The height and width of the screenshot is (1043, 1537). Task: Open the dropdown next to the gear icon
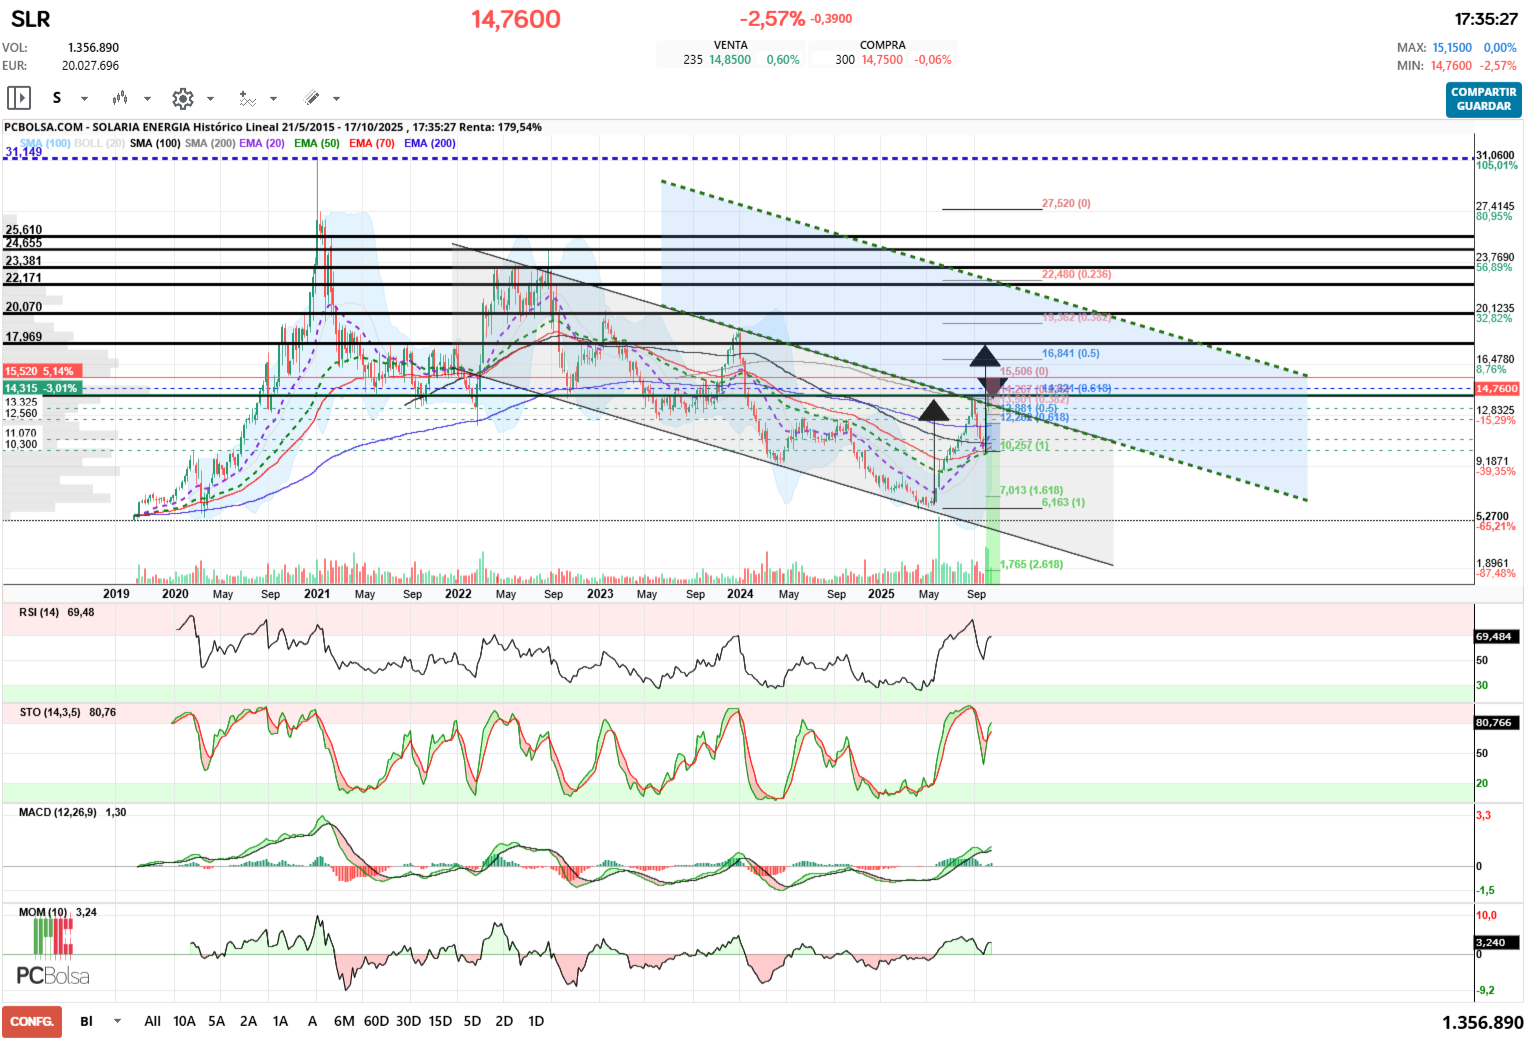point(210,98)
